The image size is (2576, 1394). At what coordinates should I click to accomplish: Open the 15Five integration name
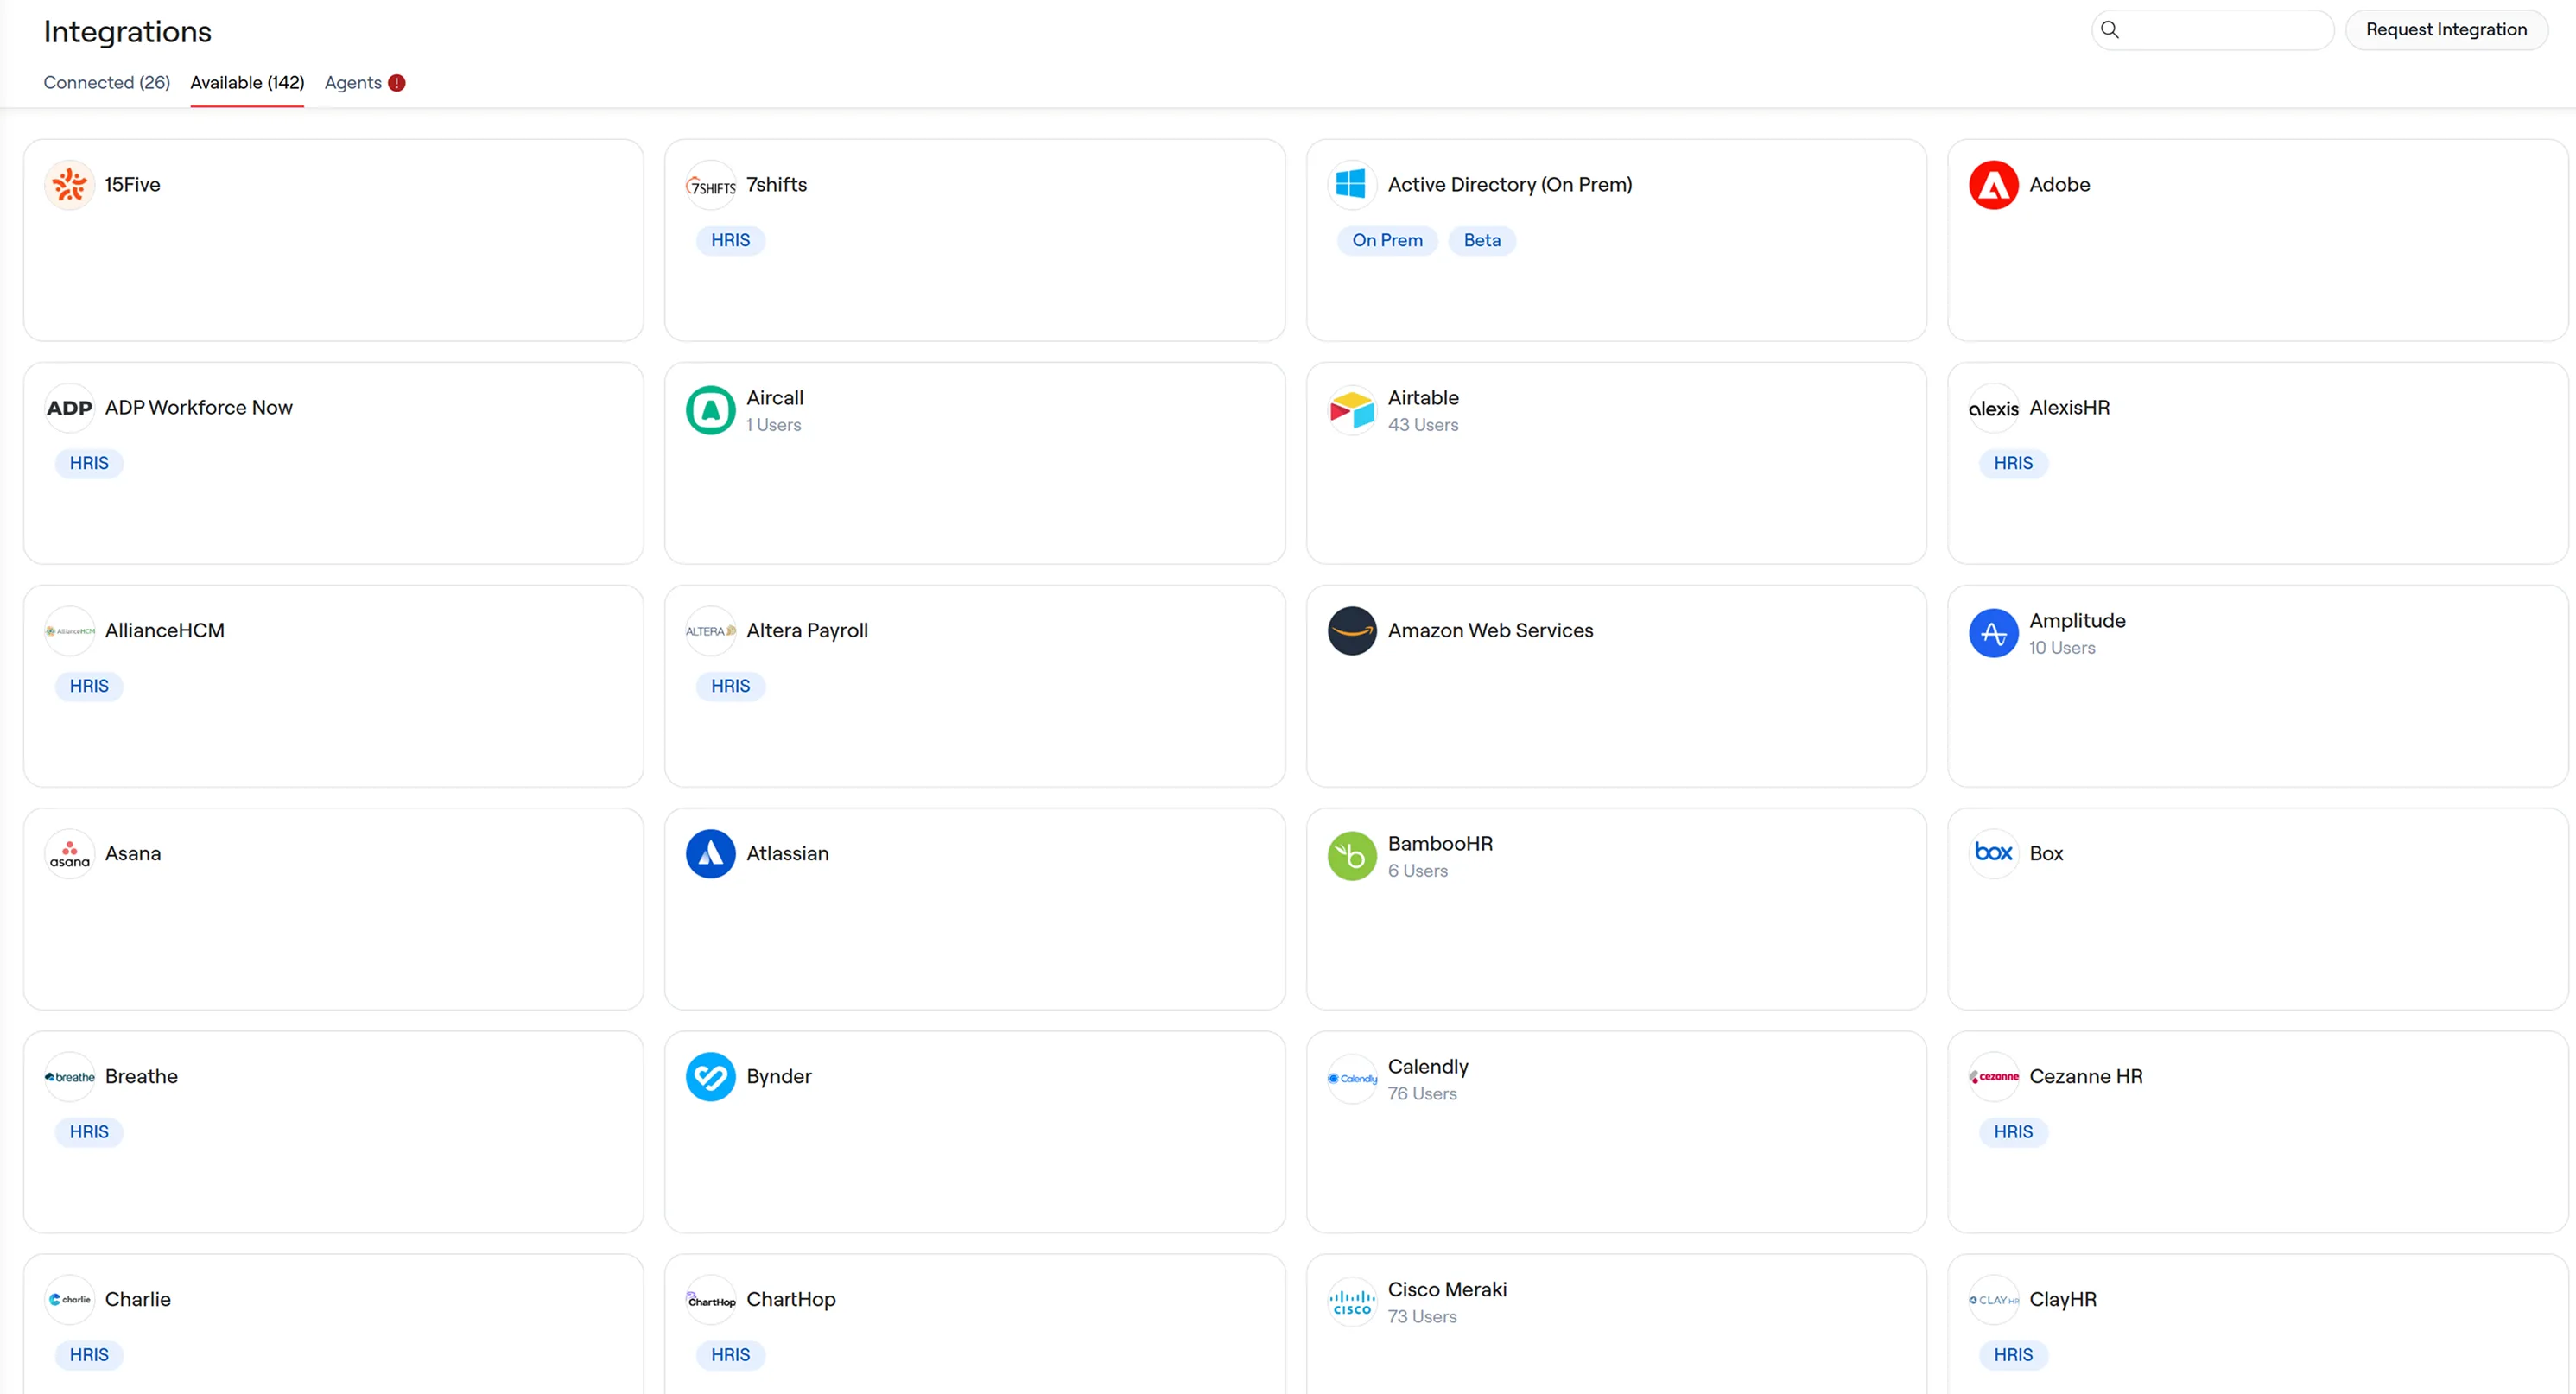[x=133, y=185]
